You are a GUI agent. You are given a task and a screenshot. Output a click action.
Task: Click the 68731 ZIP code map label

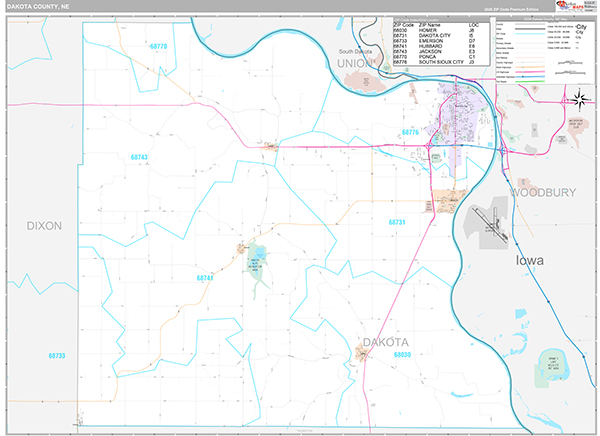398,222
